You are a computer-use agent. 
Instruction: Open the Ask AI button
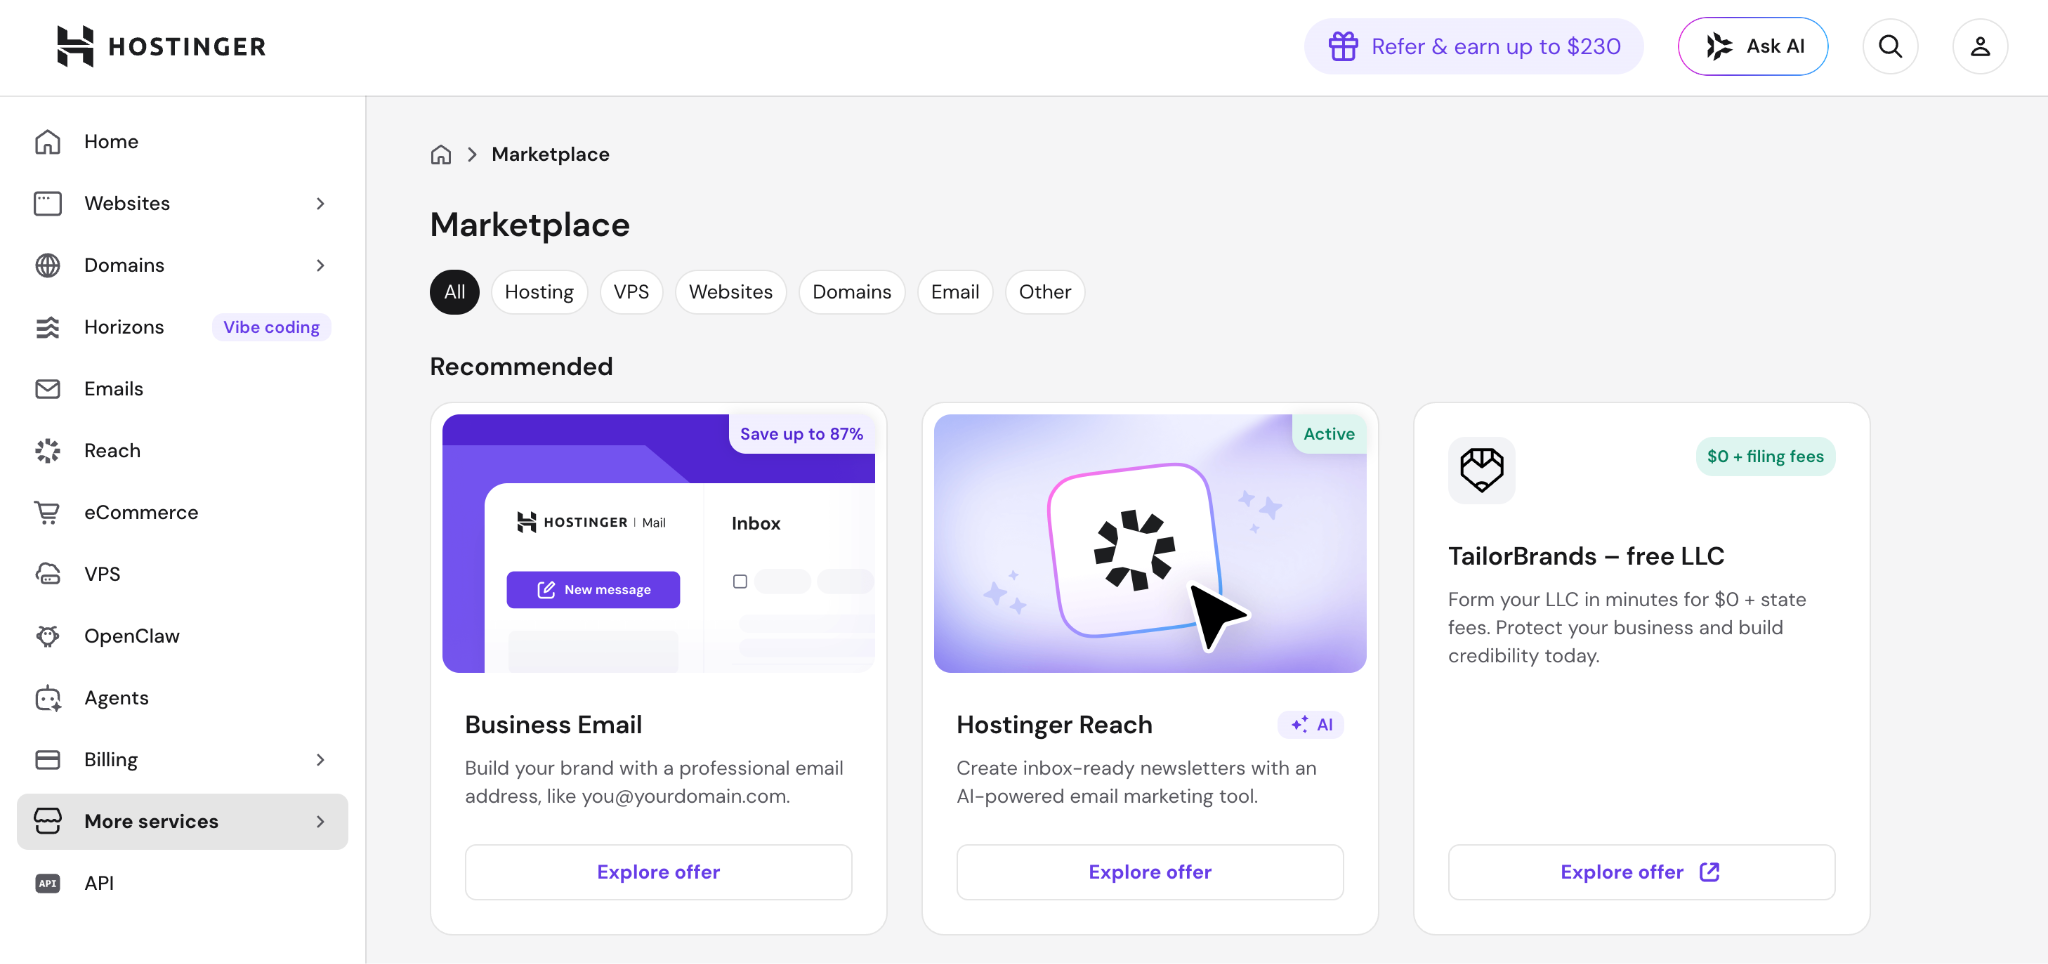coord(1753,46)
